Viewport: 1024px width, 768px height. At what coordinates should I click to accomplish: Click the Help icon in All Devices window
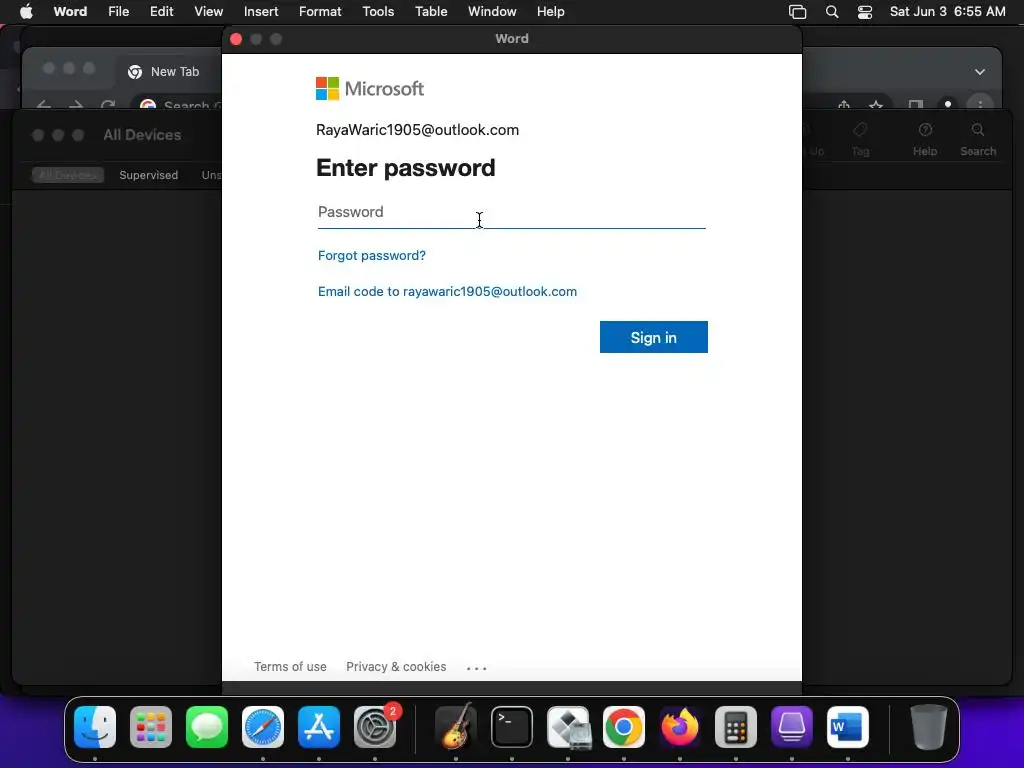925,138
